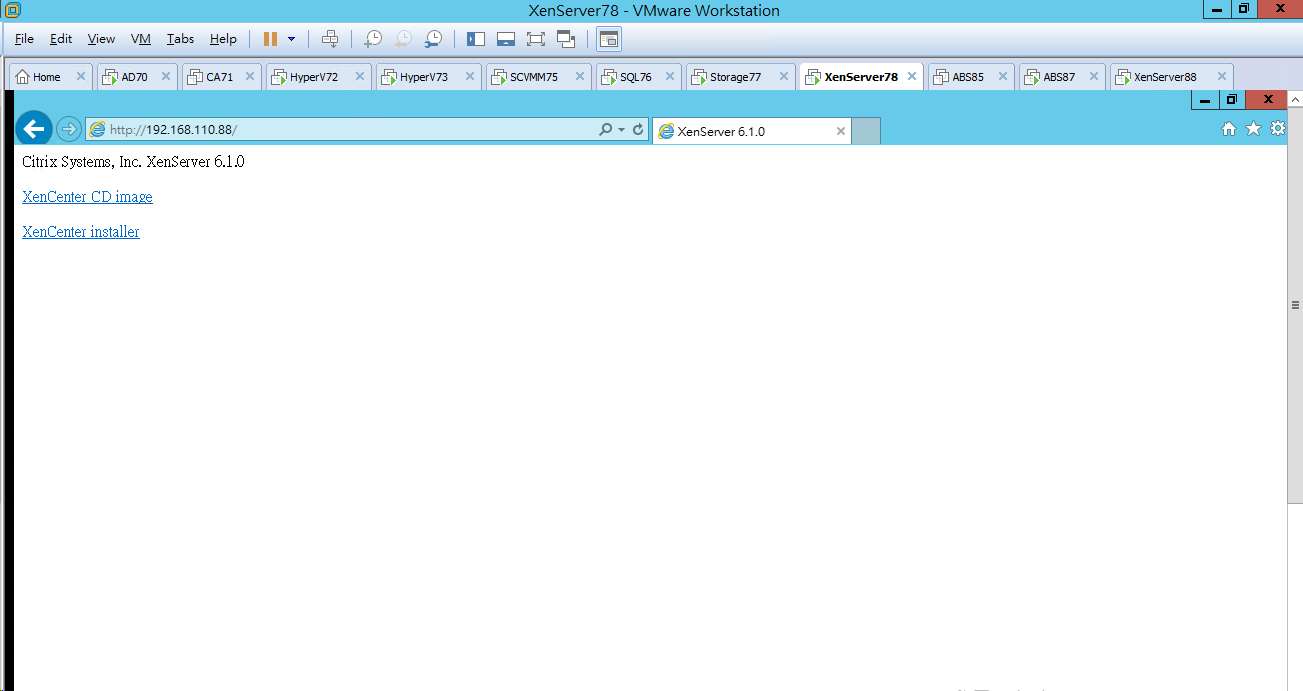Switch to the Storage77 tab
Screen dimensions: 1303x691
point(735,77)
